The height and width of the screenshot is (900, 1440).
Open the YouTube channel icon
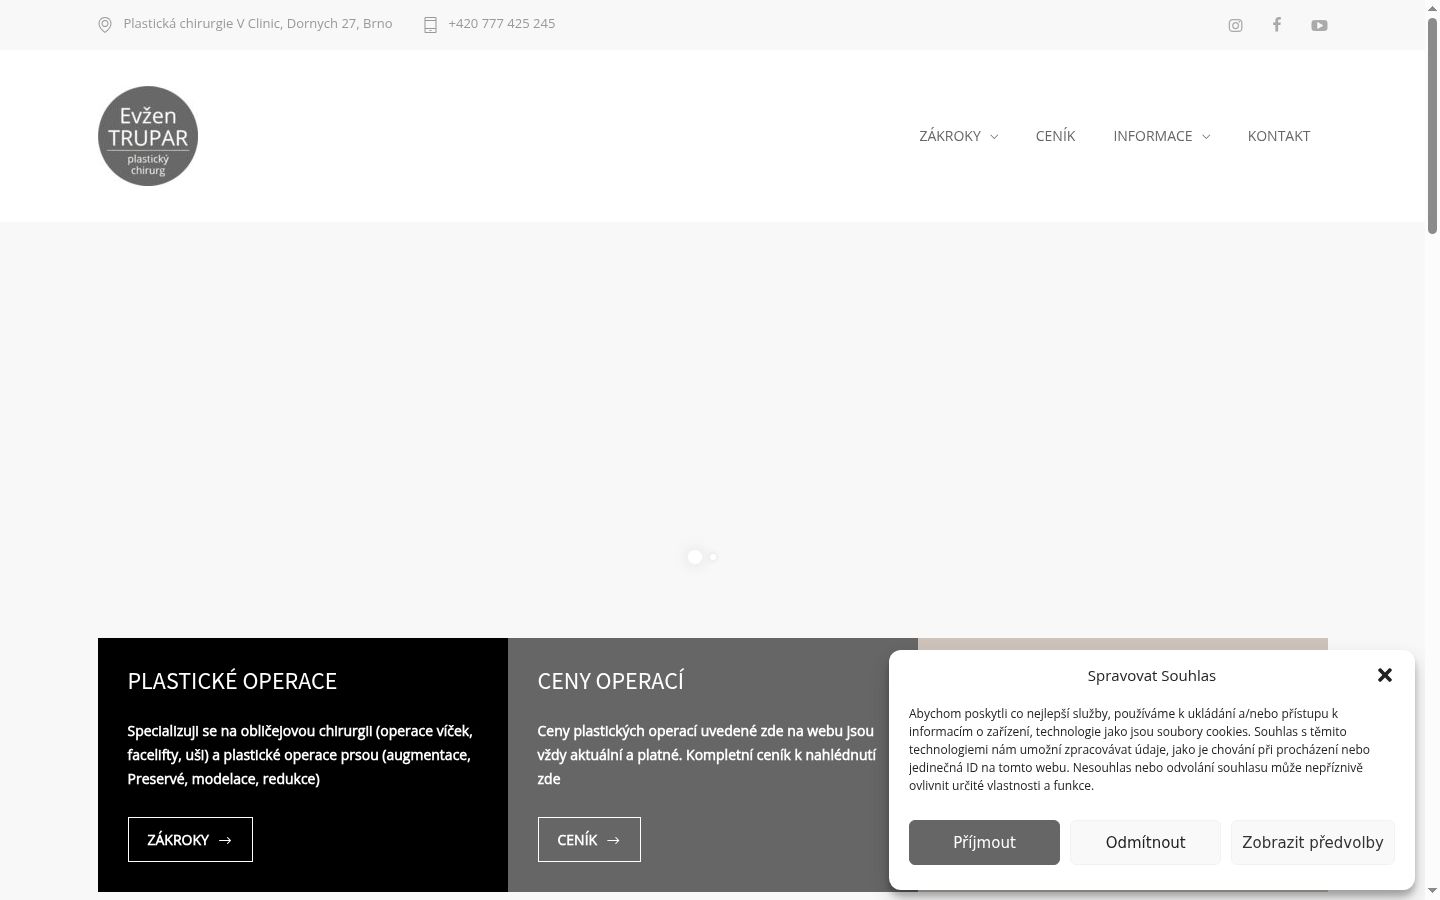[x=1319, y=25]
